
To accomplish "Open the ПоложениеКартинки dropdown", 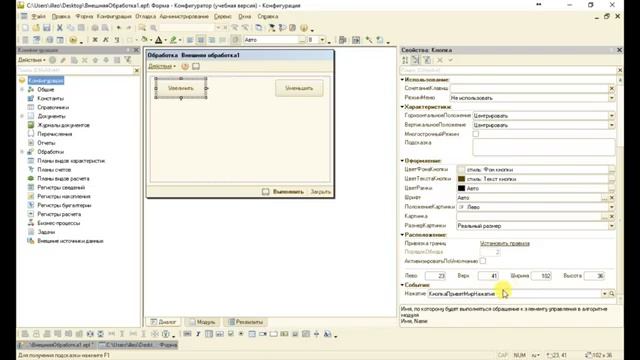I will [611, 207].
